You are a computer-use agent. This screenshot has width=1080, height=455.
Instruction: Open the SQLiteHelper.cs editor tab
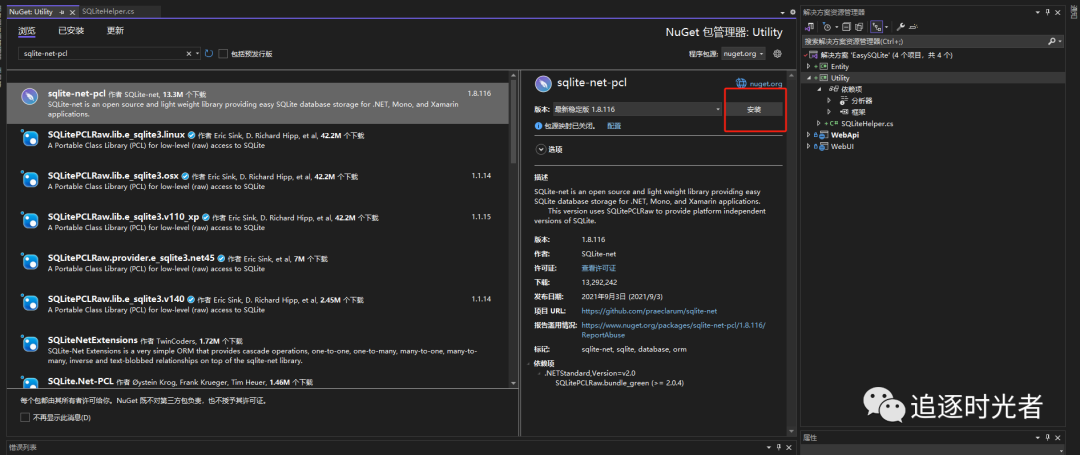coord(108,10)
